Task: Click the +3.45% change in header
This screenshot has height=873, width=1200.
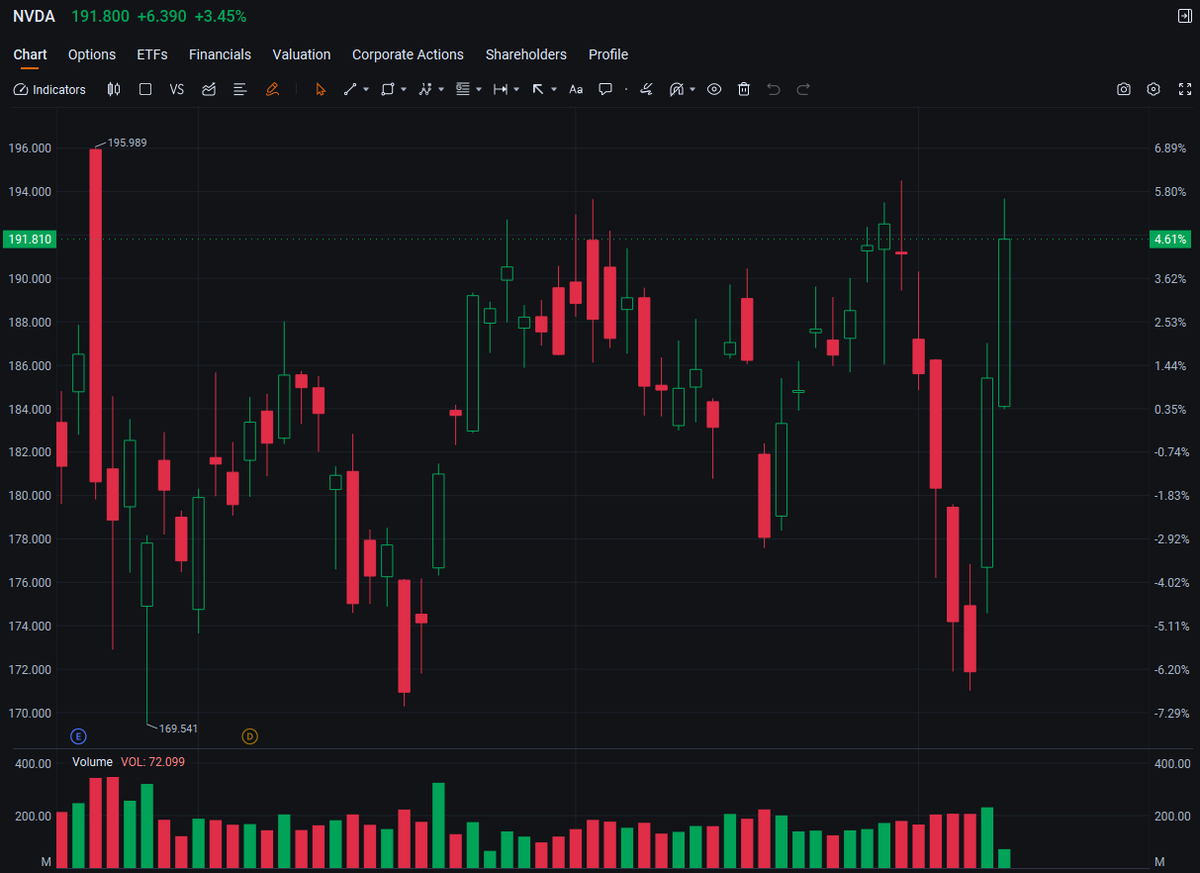Action: 220,16
